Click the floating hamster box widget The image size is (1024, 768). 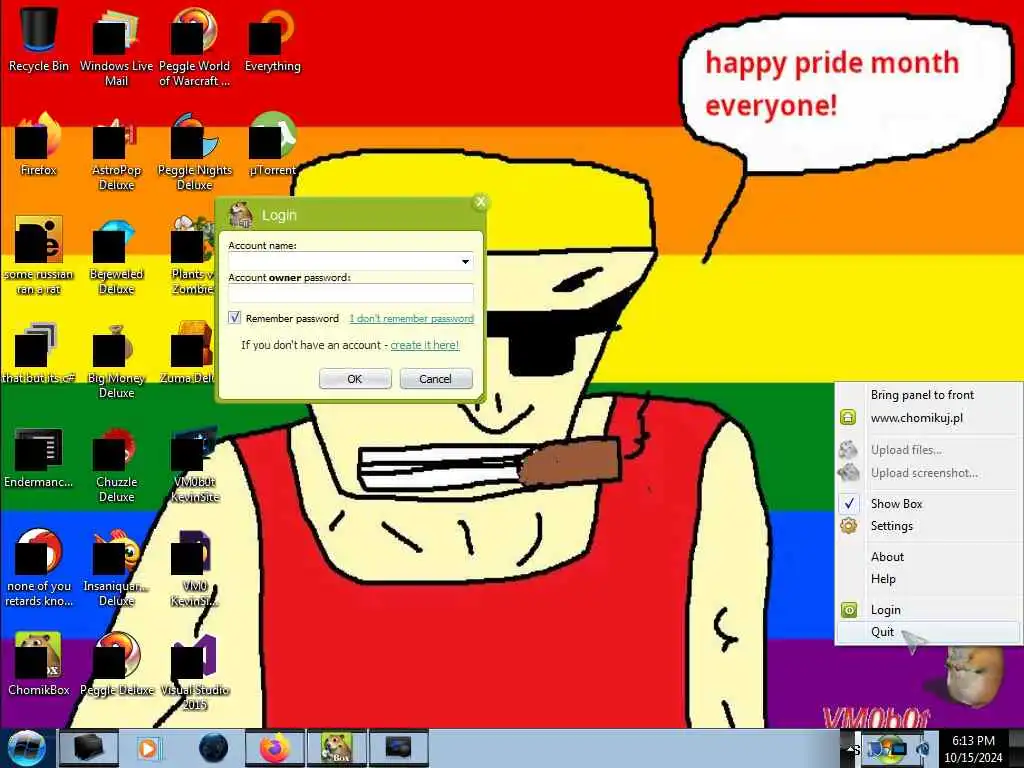[974, 676]
